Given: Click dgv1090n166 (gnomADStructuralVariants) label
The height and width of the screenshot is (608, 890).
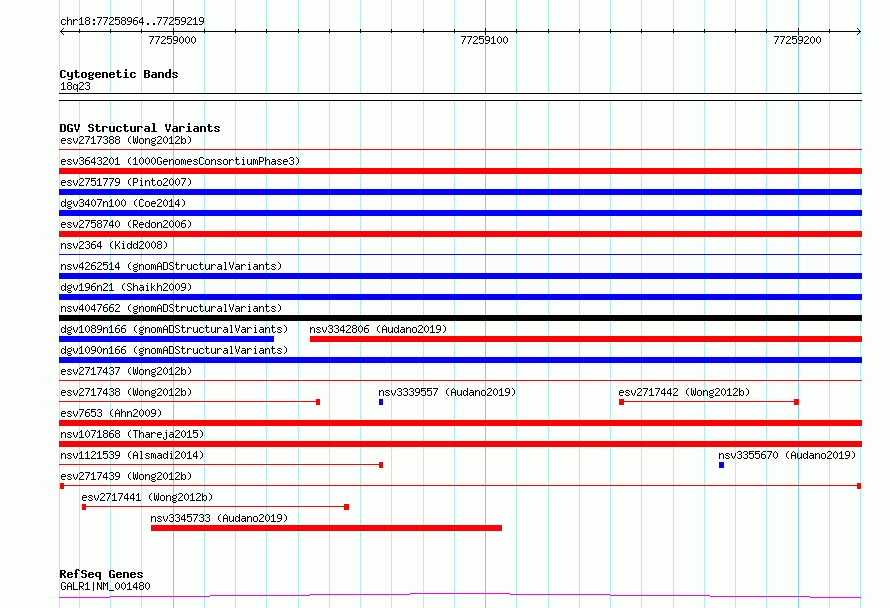Looking at the screenshot, I should pos(174,350).
